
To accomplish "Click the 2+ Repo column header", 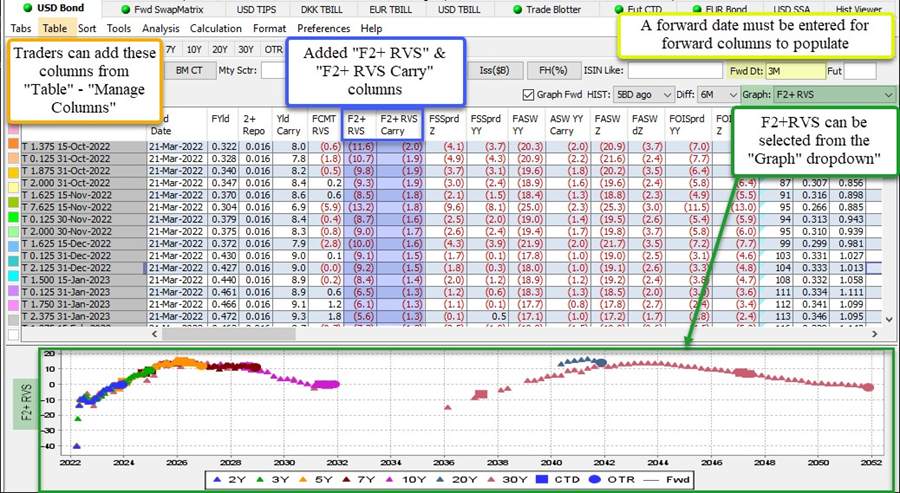I will pyautogui.click(x=255, y=125).
